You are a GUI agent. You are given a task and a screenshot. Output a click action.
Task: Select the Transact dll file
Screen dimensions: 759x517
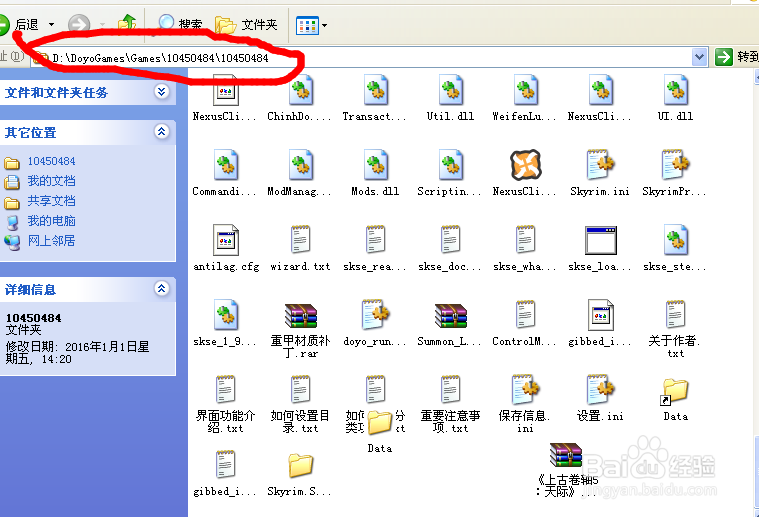click(x=375, y=98)
